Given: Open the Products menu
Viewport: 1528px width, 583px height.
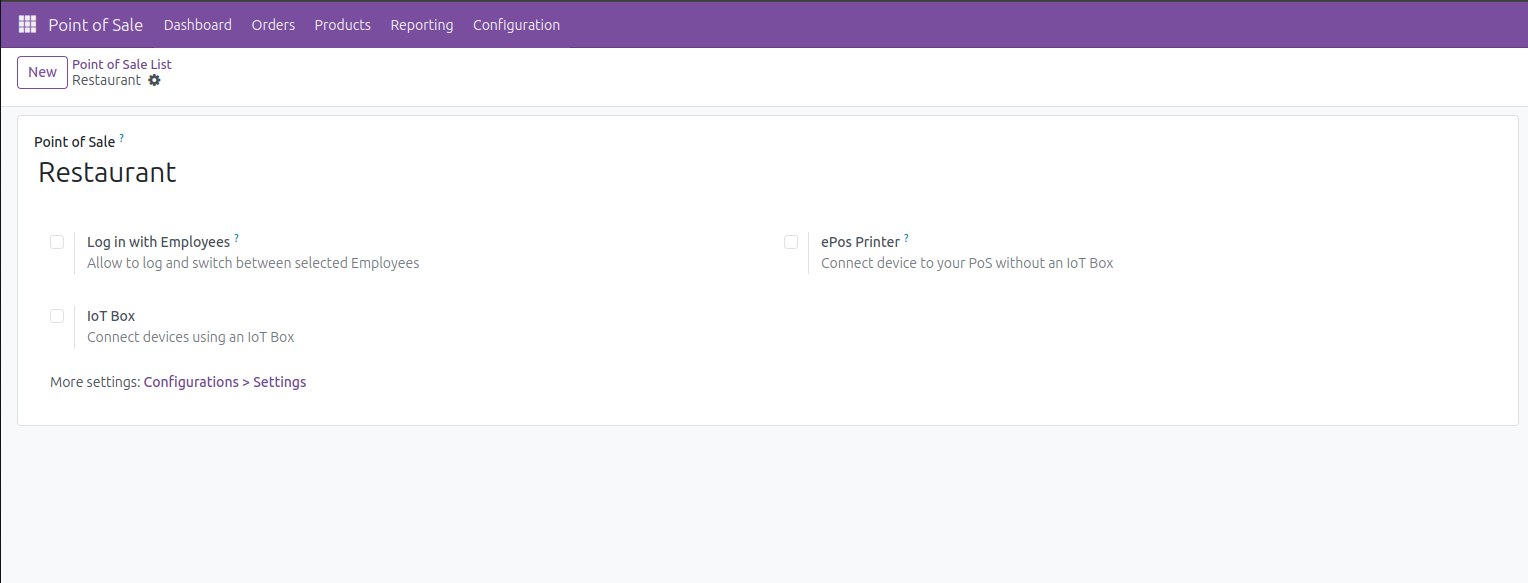Looking at the screenshot, I should pos(342,24).
